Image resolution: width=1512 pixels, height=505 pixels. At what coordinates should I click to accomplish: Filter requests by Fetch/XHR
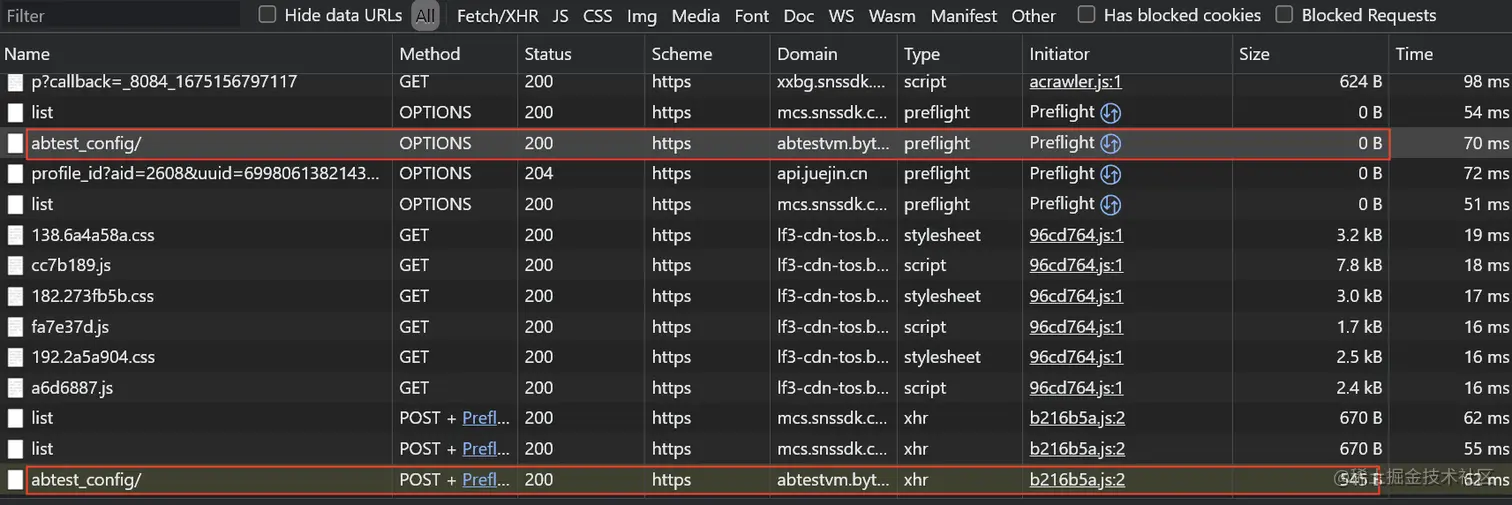(498, 16)
